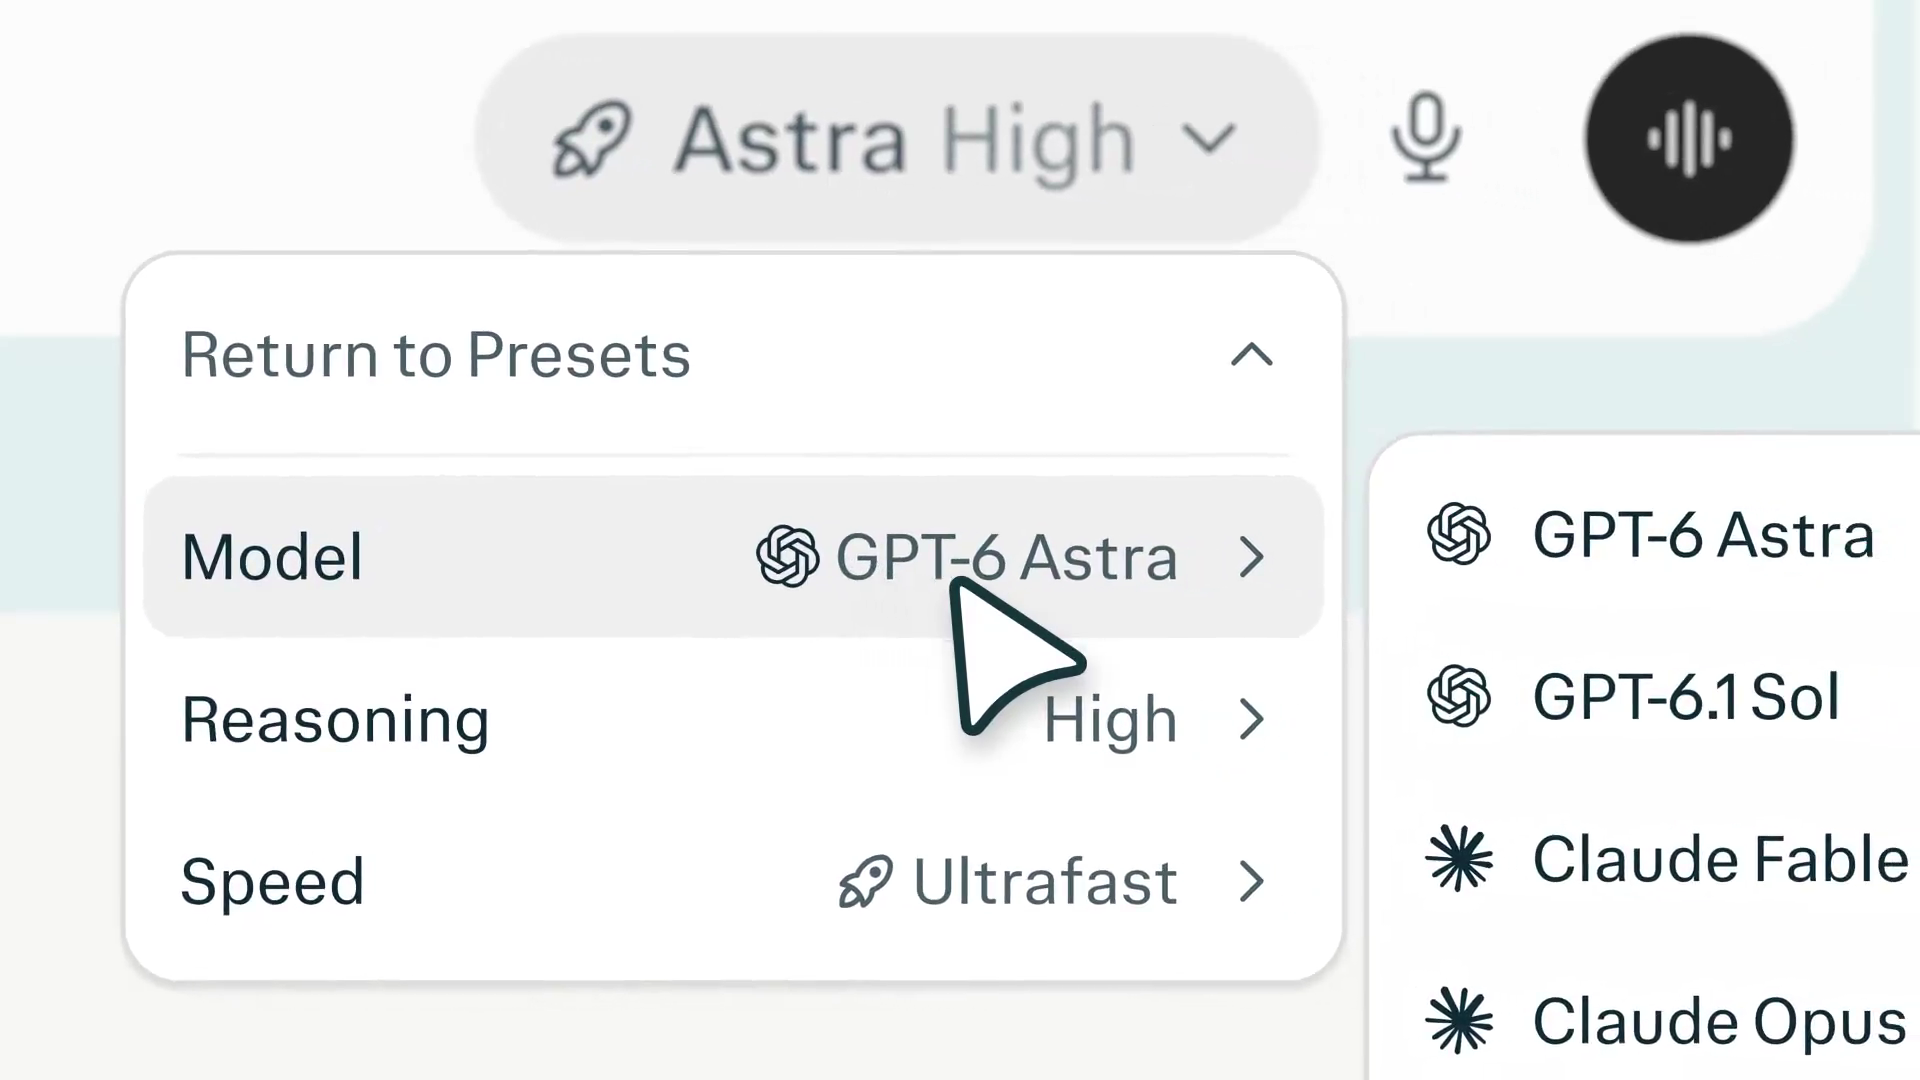
Task: Click the microphone dictation icon
Action: (x=1426, y=139)
